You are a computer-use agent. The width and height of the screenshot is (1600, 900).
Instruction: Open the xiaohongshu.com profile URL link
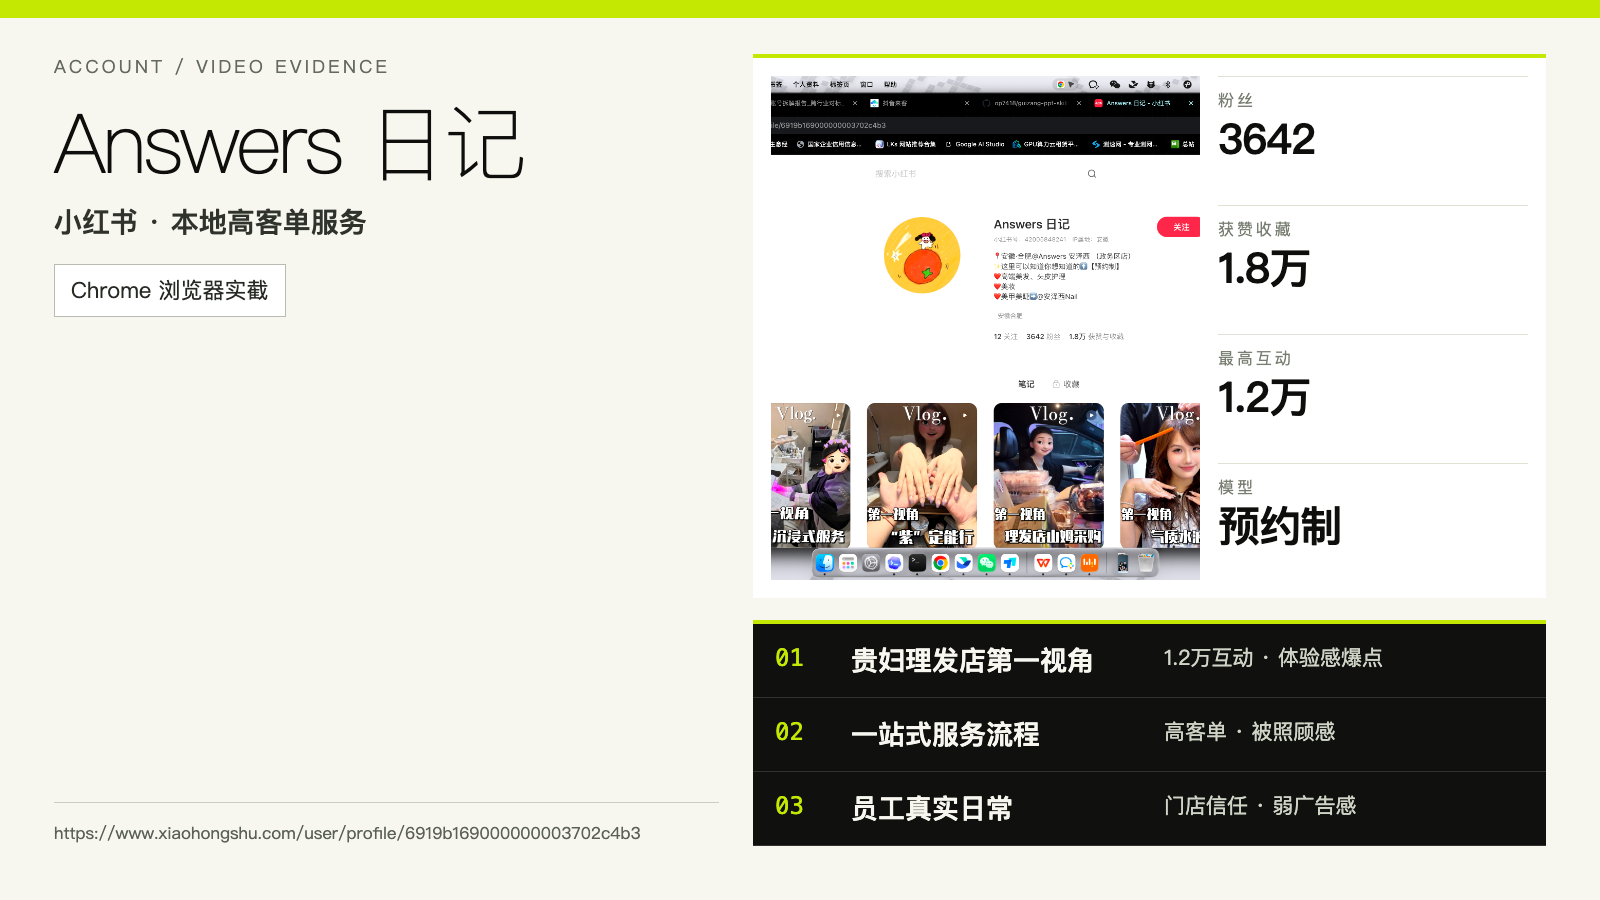click(x=347, y=833)
